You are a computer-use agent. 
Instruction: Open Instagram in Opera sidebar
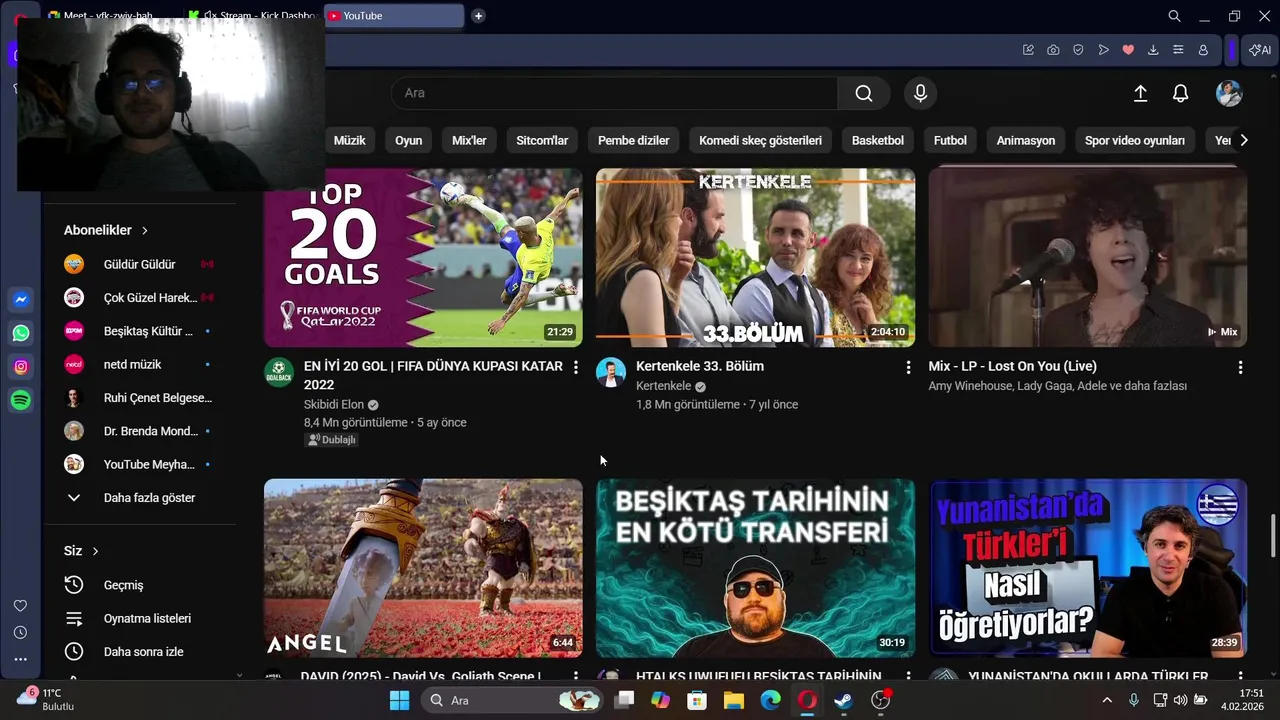(x=20, y=367)
